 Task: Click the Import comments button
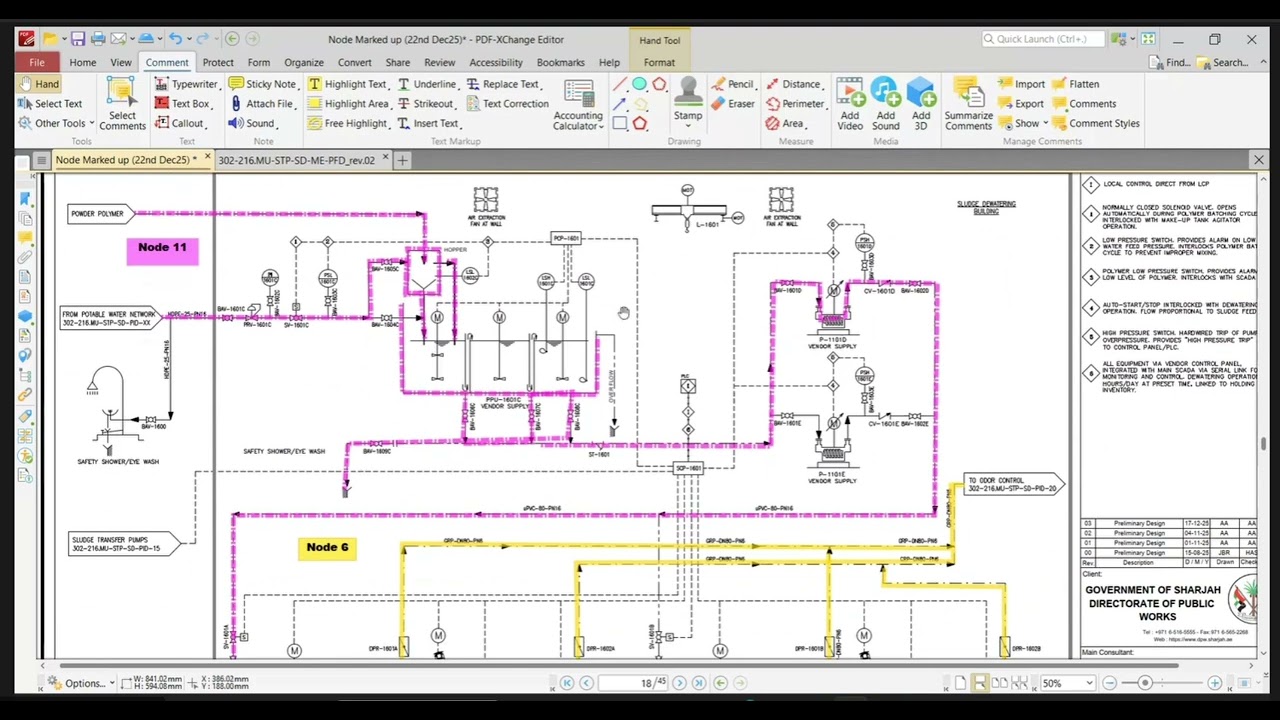pyautogui.click(x=1021, y=84)
